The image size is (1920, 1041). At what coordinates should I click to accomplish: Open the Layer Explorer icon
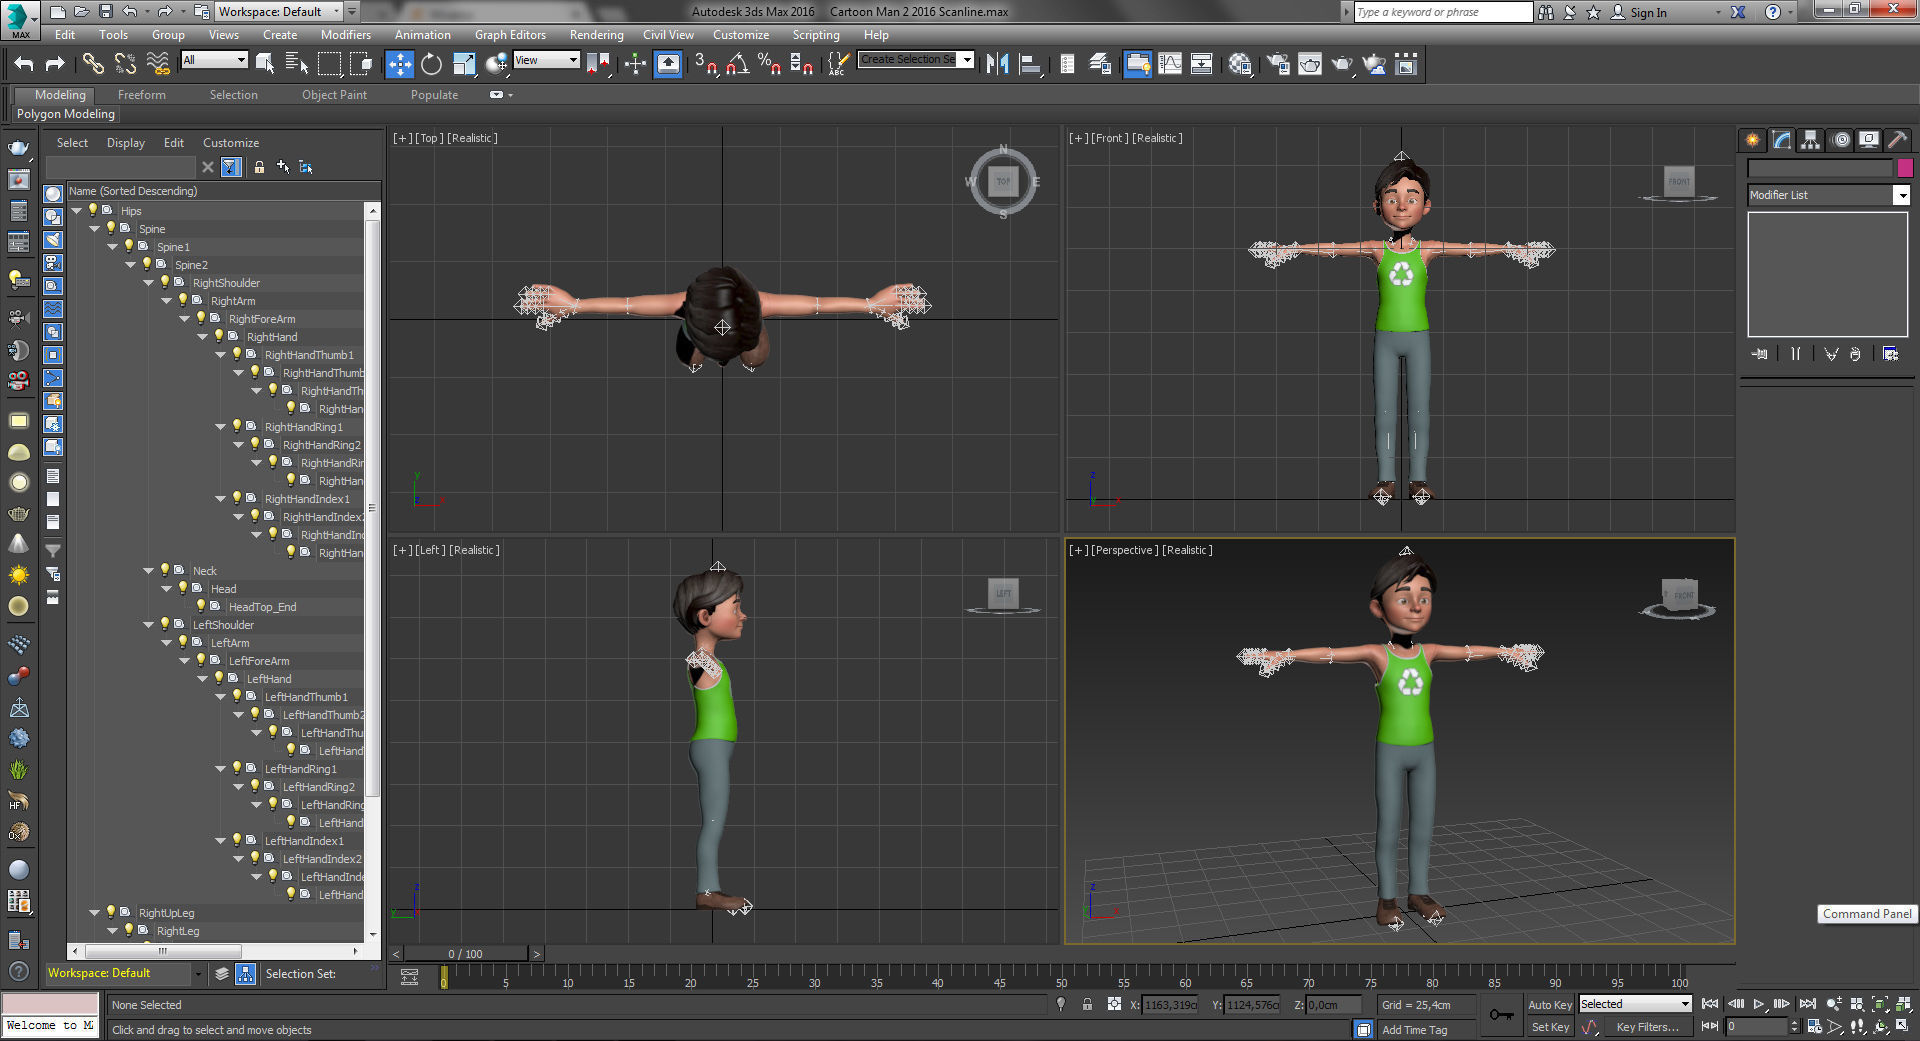click(1100, 64)
